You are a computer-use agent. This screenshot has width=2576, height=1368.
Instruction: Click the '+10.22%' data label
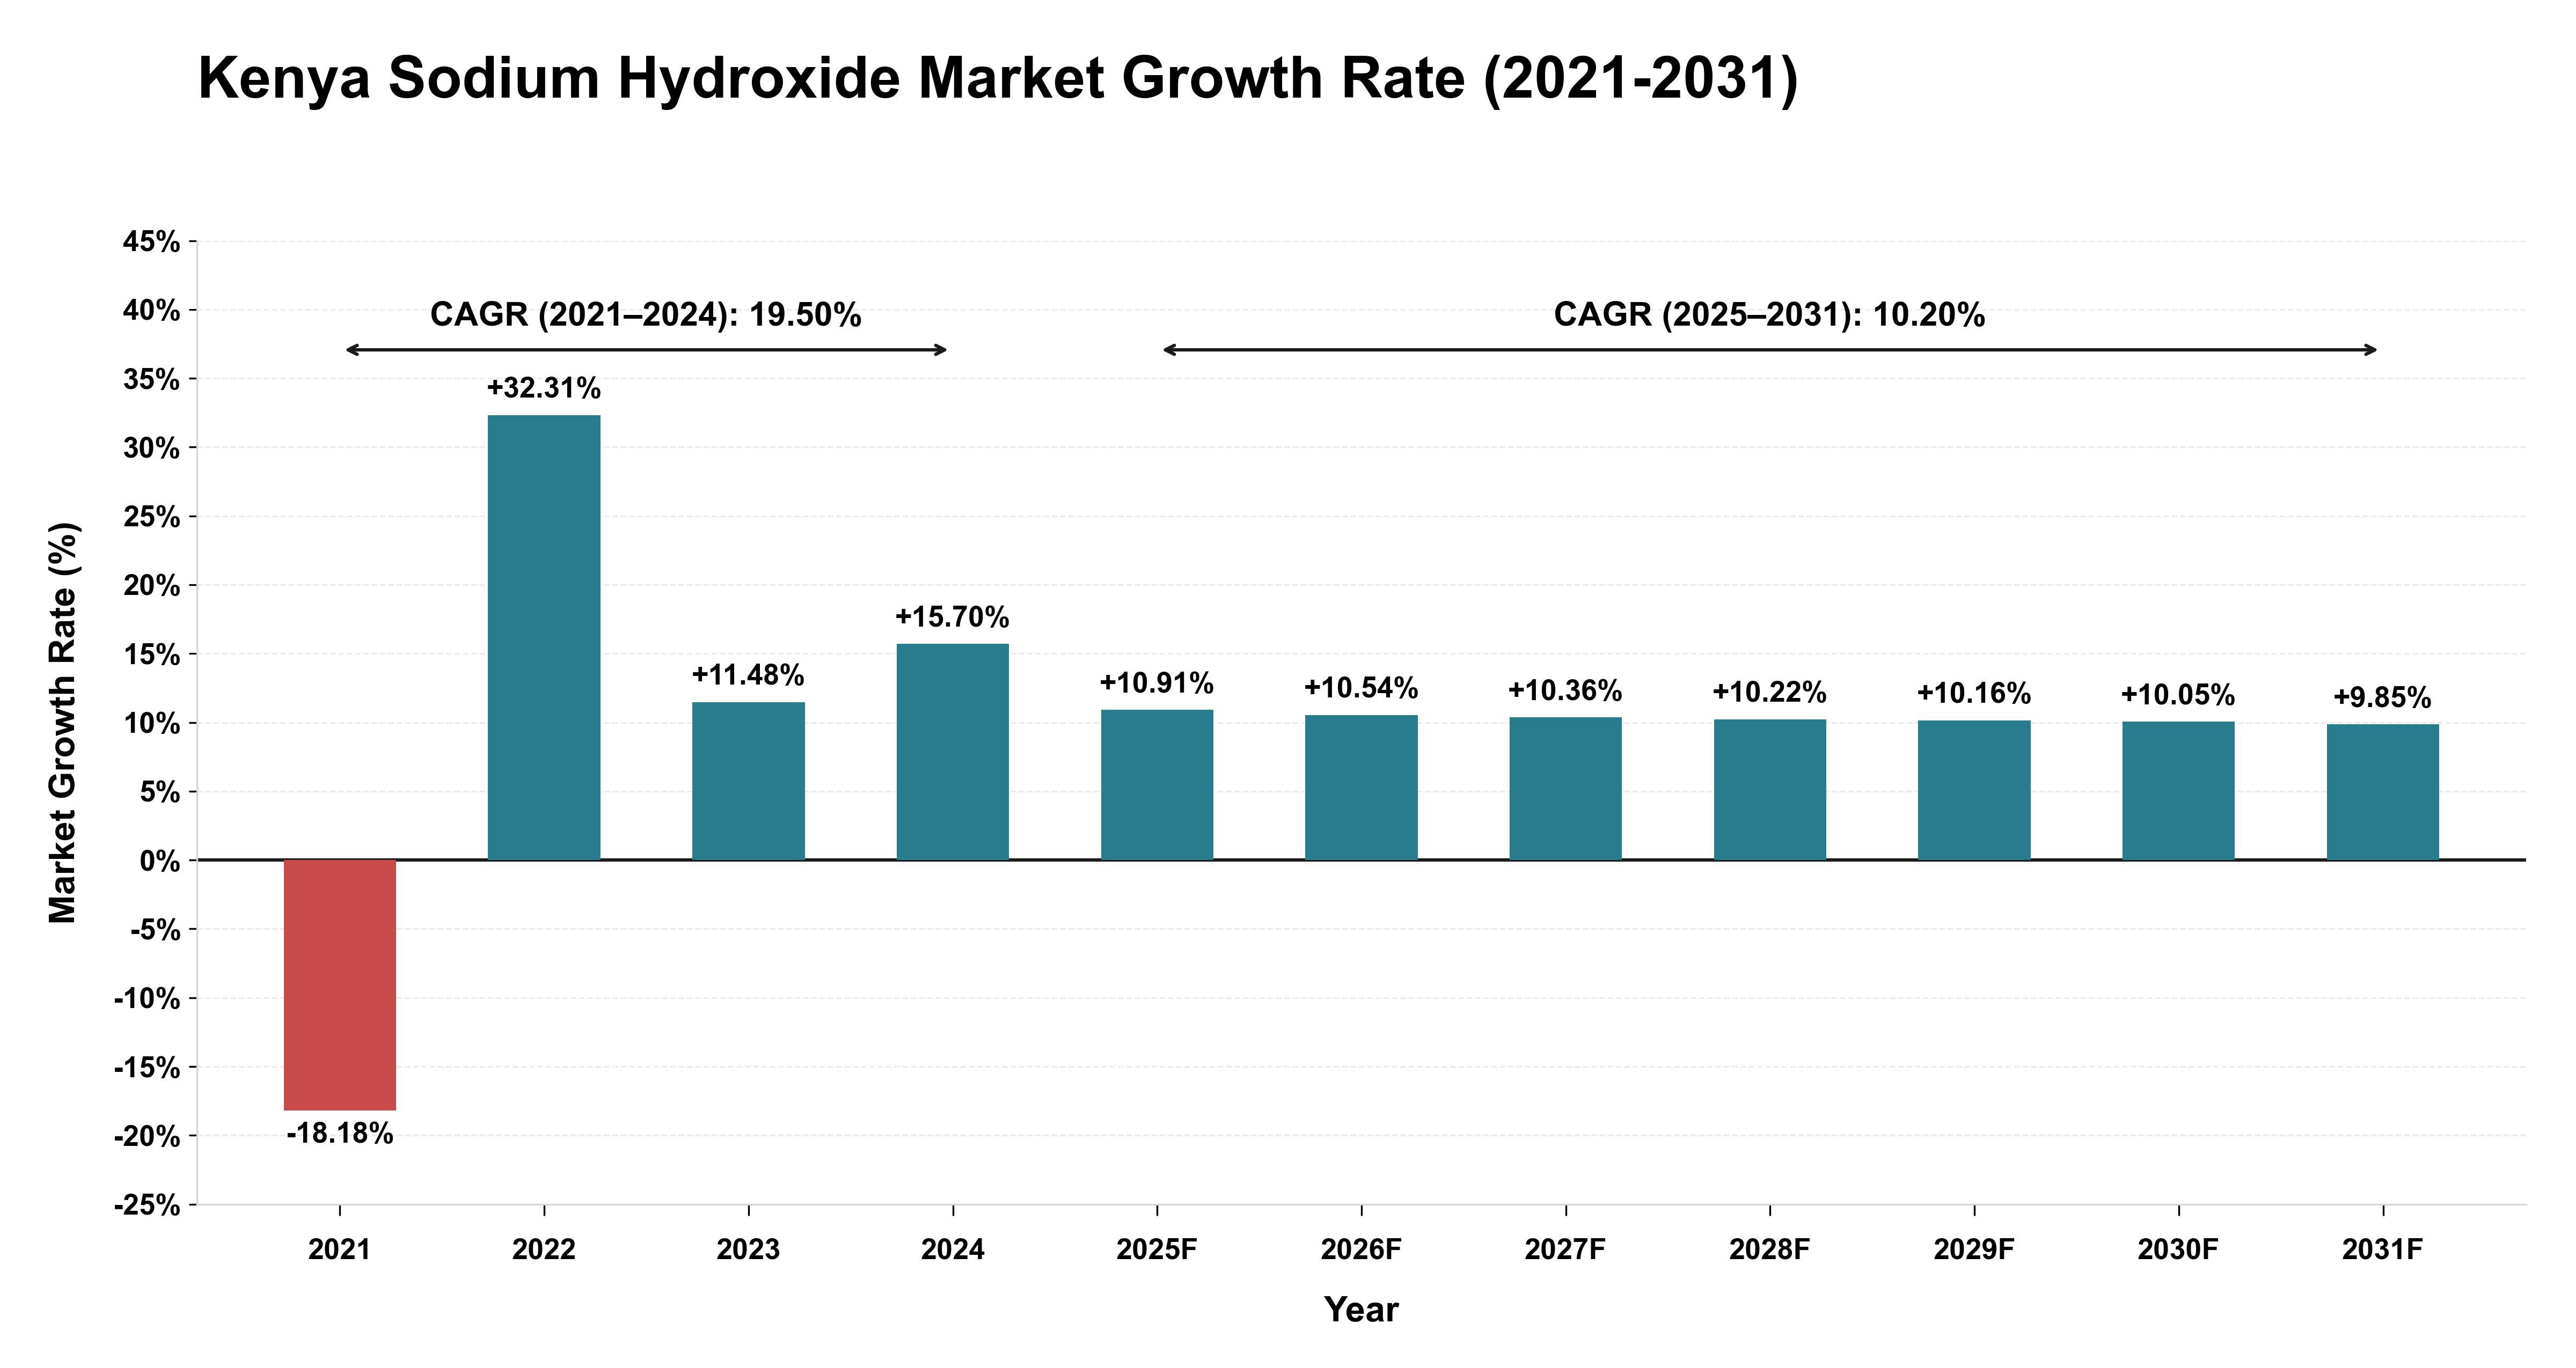pos(1770,692)
